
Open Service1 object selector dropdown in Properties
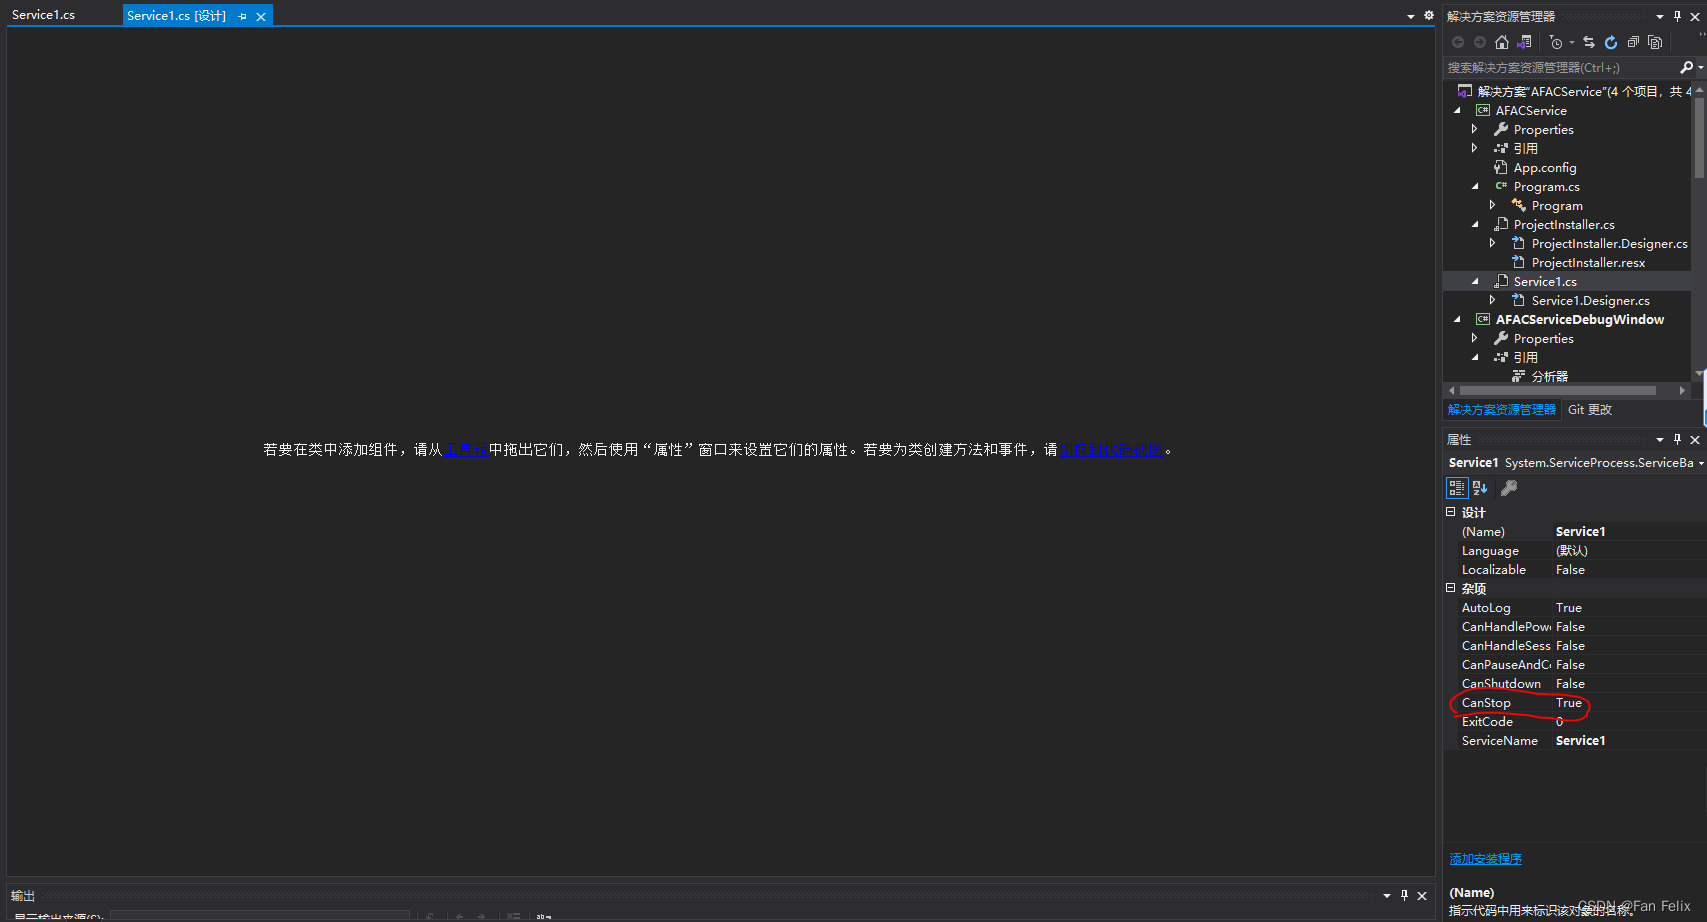[x=1700, y=463]
